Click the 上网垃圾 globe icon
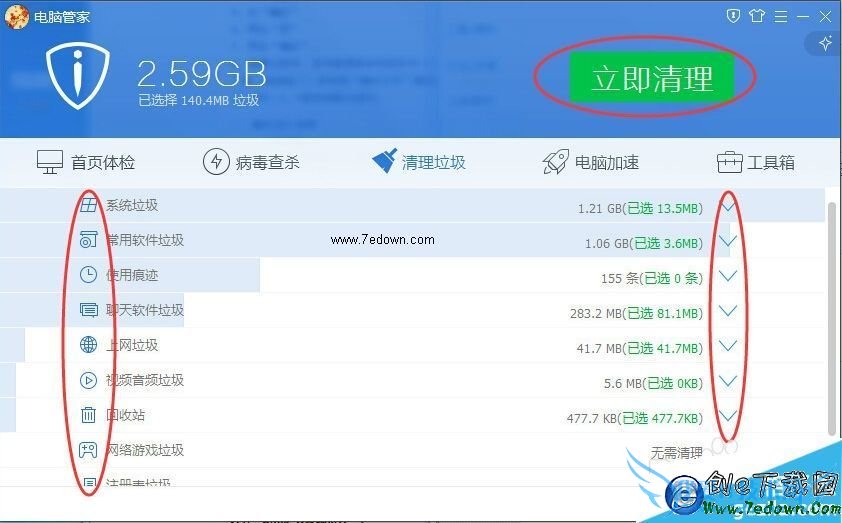Image resolution: width=842 pixels, height=523 pixels. [89, 345]
